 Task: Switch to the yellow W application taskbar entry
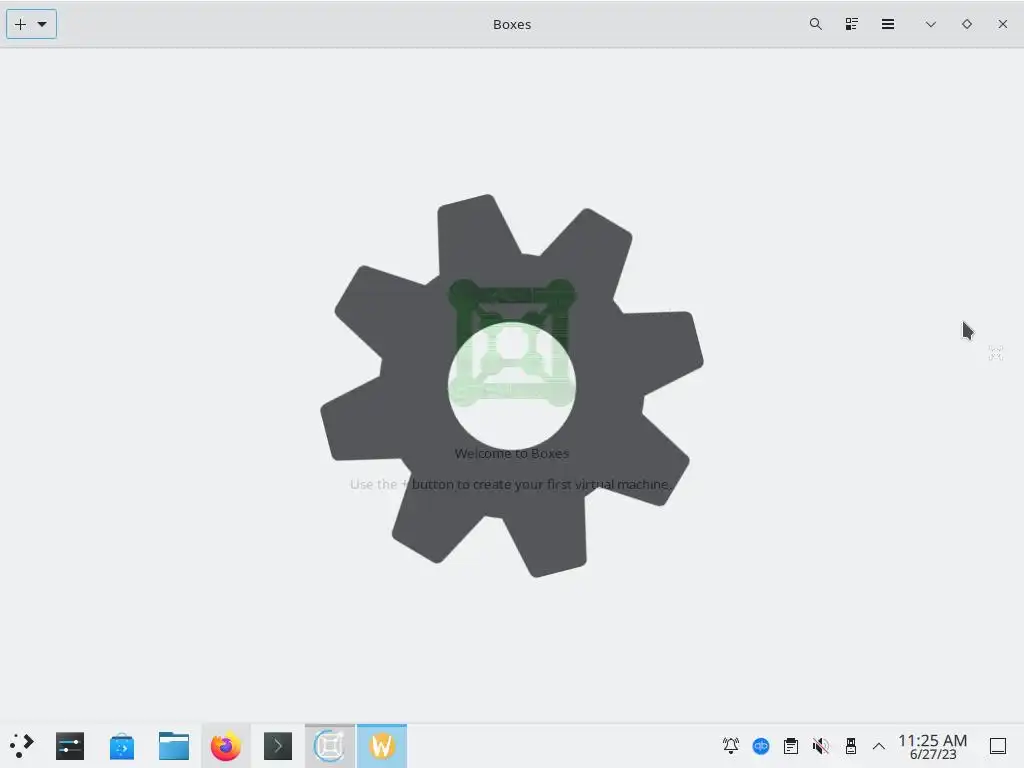click(x=382, y=746)
